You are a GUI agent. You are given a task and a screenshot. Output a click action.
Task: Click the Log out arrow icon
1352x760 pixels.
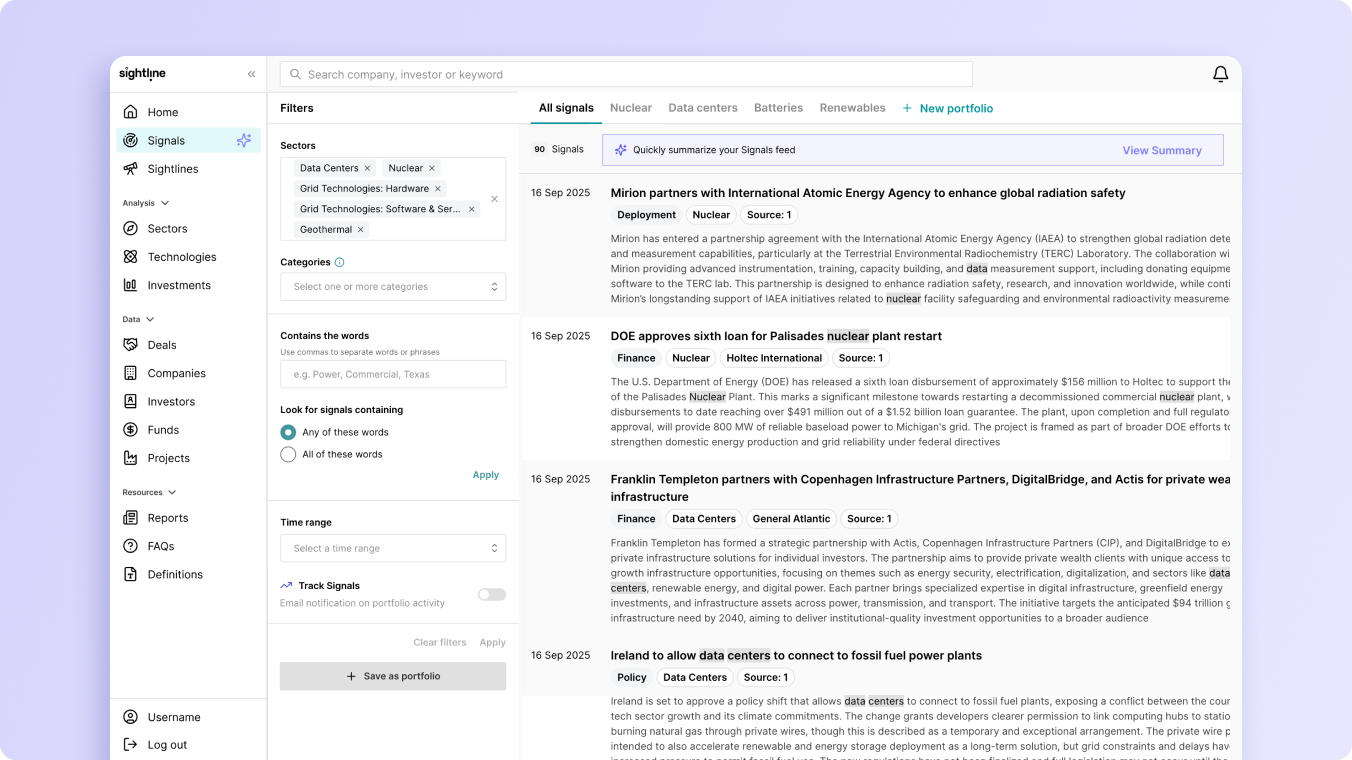(130, 745)
